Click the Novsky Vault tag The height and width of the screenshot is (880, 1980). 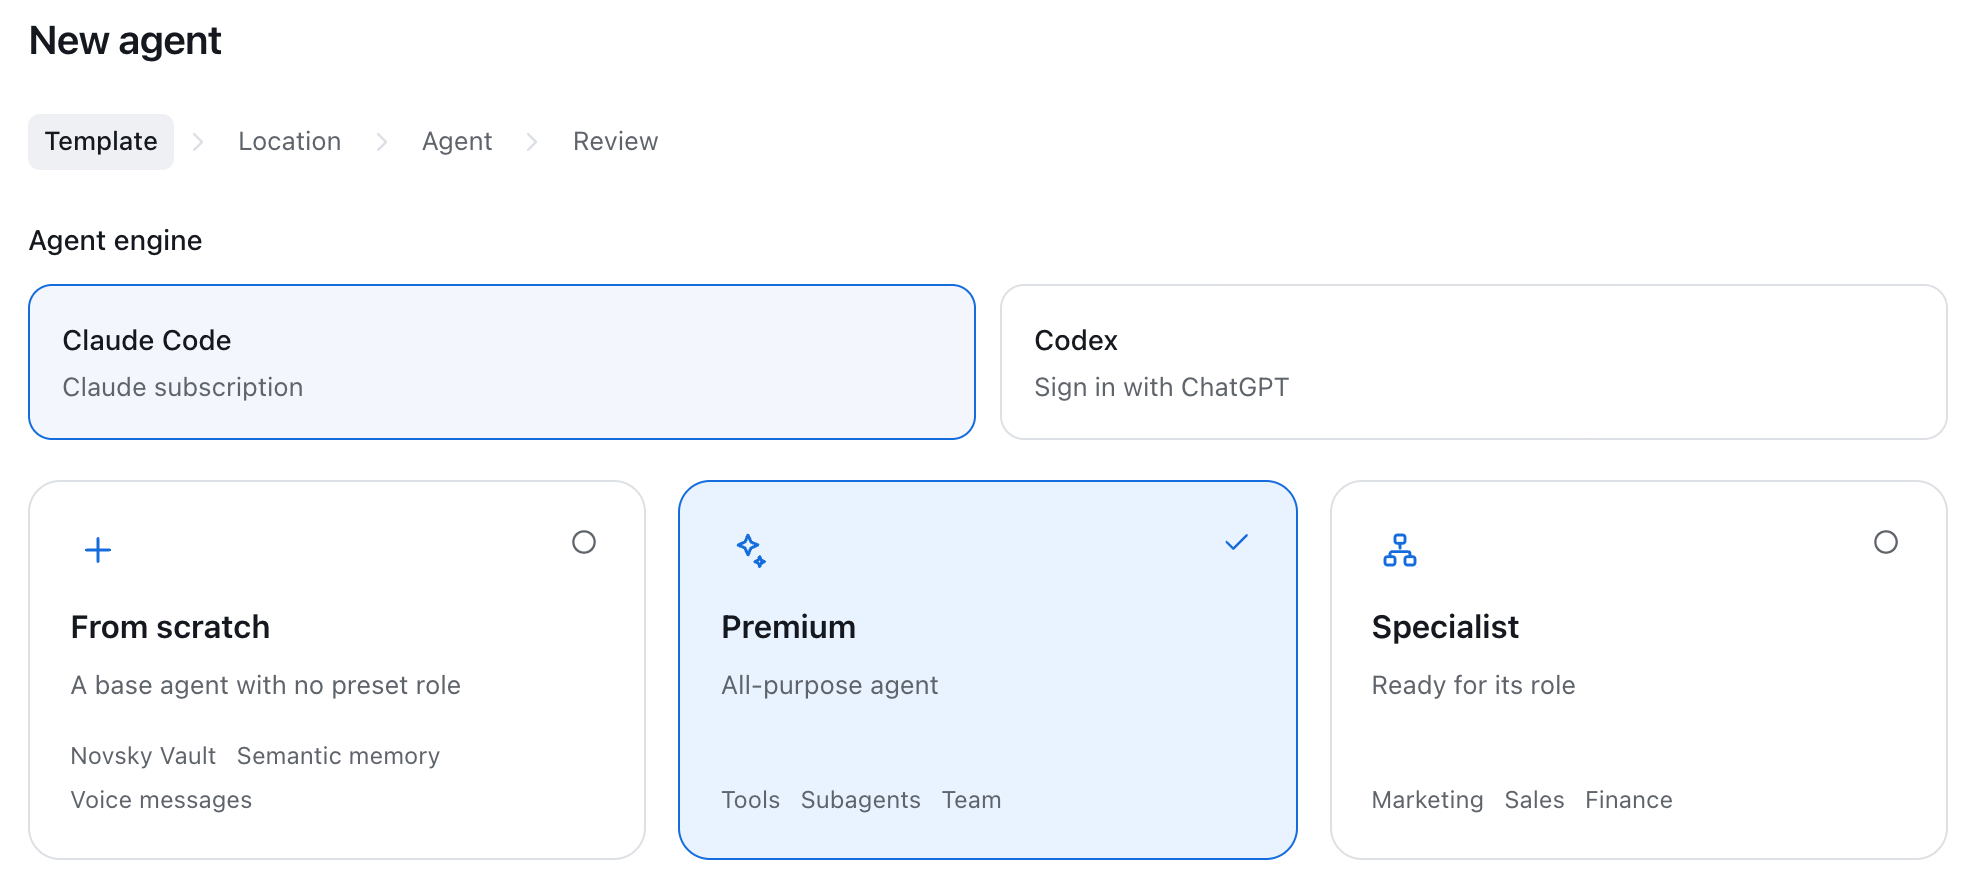point(144,756)
